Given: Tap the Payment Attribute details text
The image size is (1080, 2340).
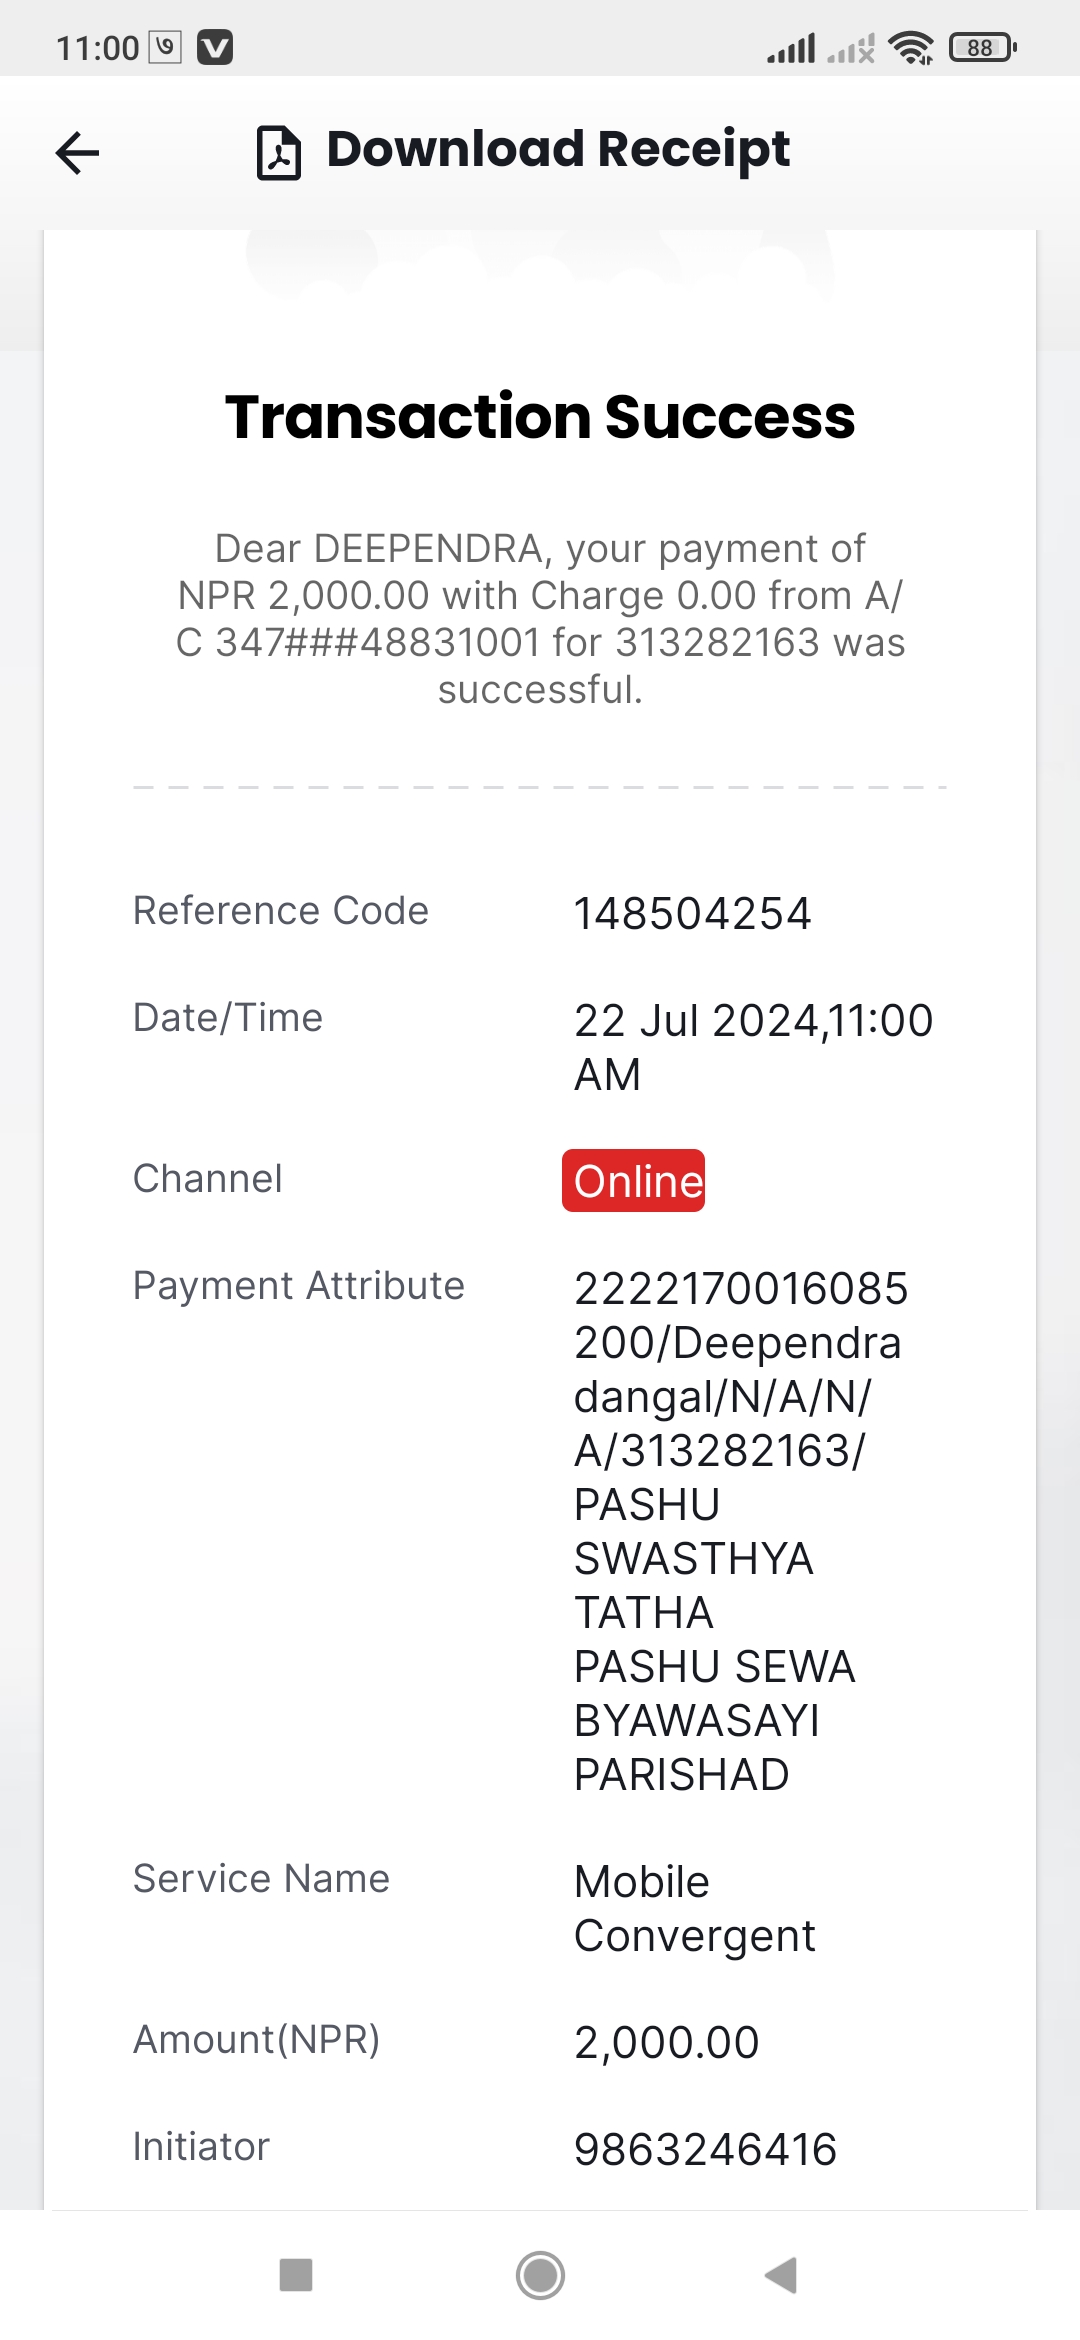Looking at the screenshot, I should click(x=741, y=1531).
